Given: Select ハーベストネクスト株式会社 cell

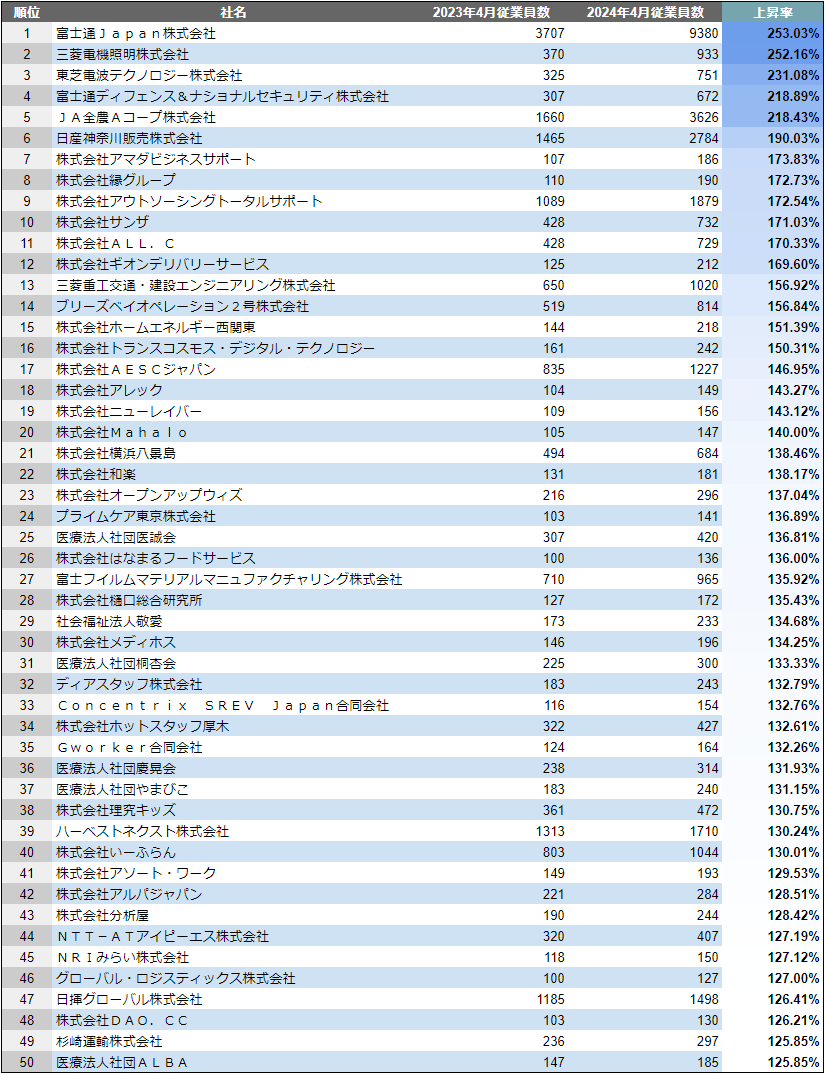Looking at the screenshot, I should point(143,832).
